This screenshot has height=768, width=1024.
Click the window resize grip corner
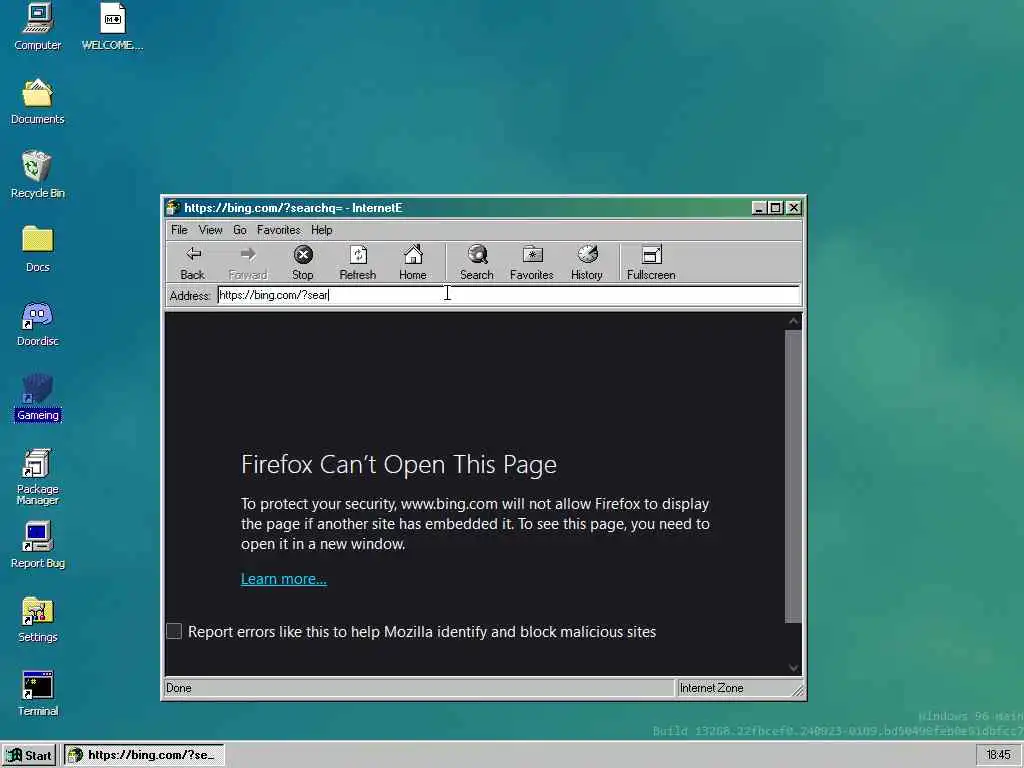797,690
